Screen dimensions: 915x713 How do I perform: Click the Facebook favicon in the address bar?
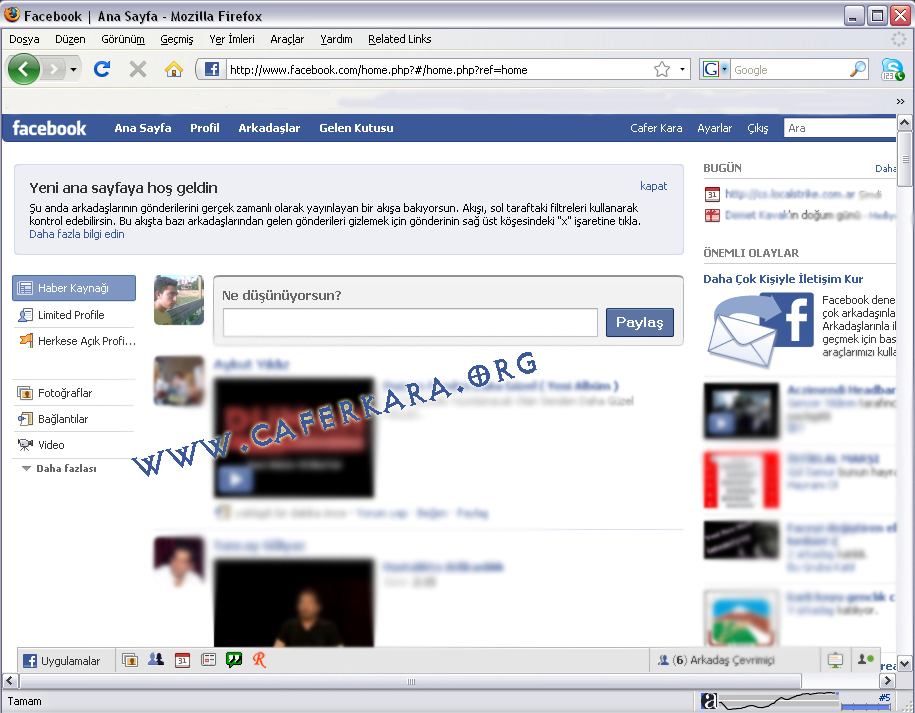211,69
